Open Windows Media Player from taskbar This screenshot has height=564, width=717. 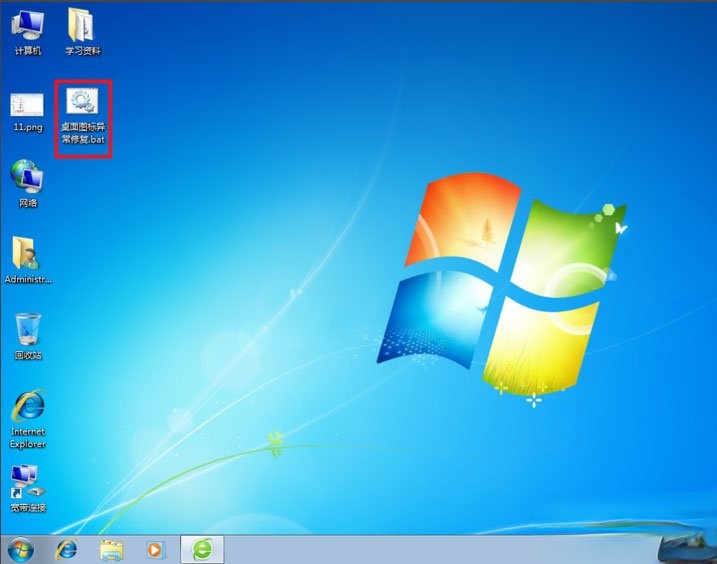coord(155,549)
